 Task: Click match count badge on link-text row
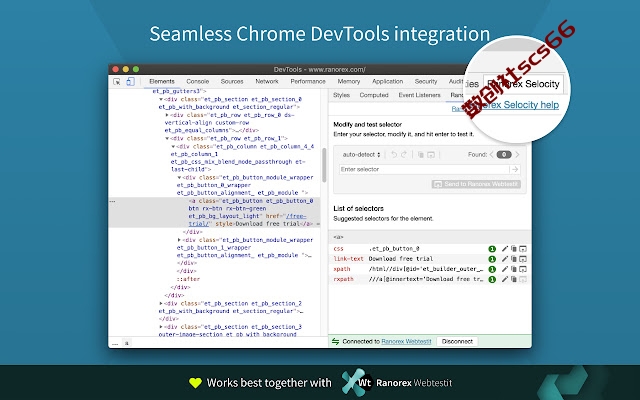point(492,259)
